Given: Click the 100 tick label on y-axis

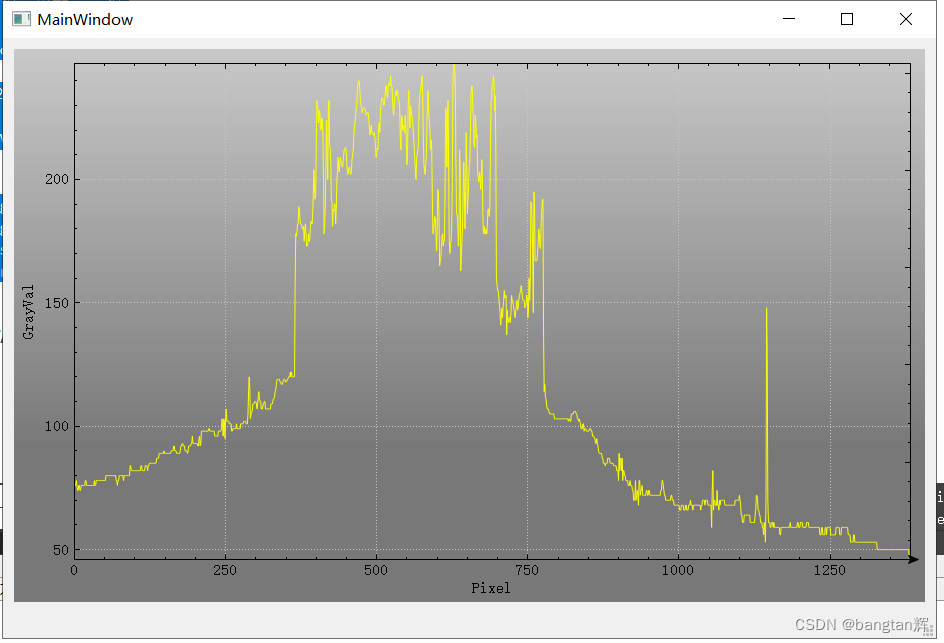Looking at the screenshot, I should point(57,426).
